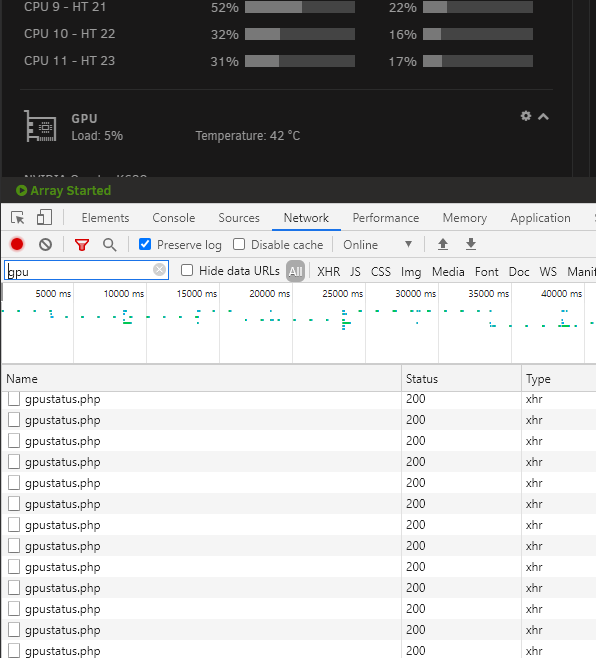596x658 pixels.
Task: Click the 25000 ms timeline marker
Action: [x=342, y=294]
